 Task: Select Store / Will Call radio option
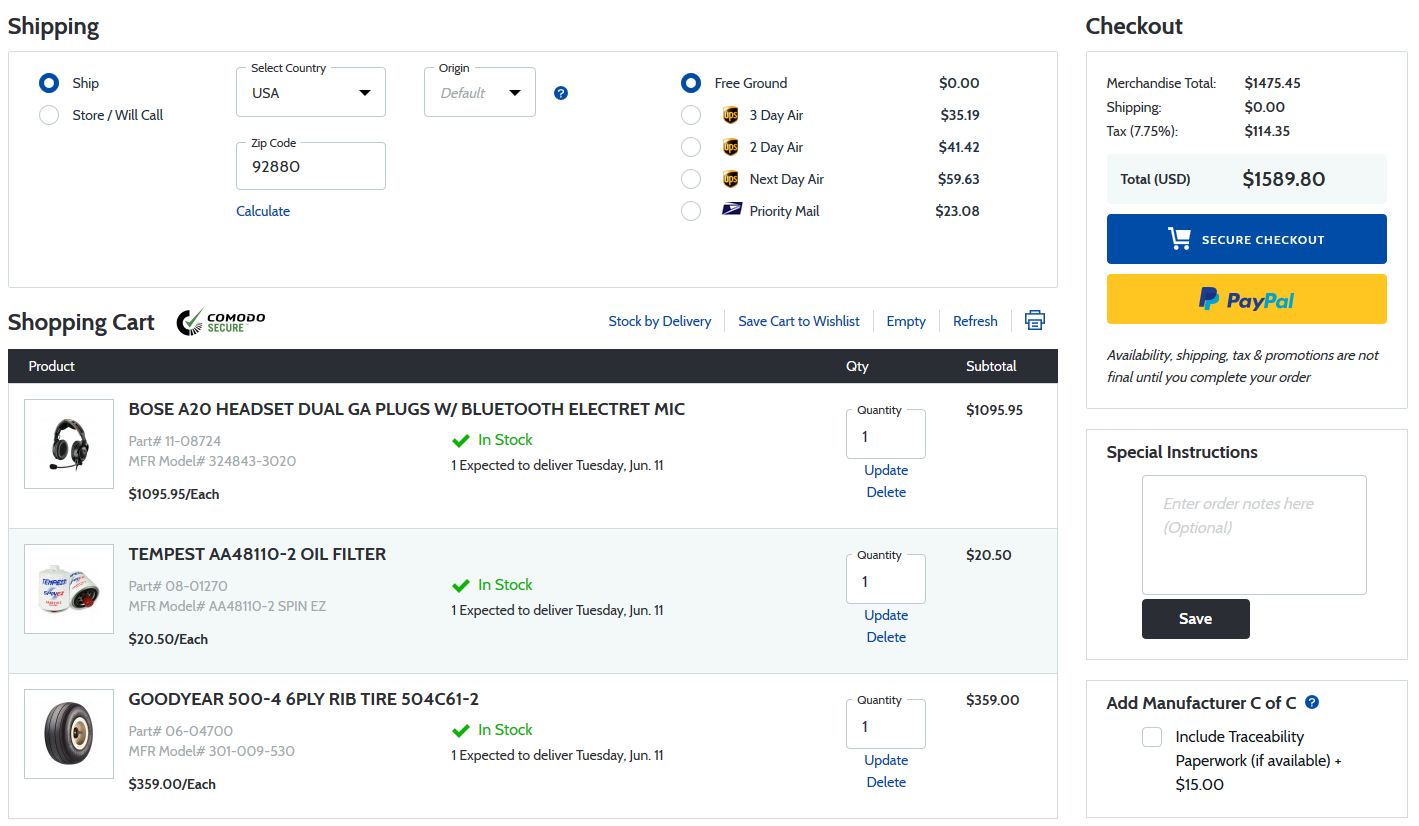click(x=49, y=115)
